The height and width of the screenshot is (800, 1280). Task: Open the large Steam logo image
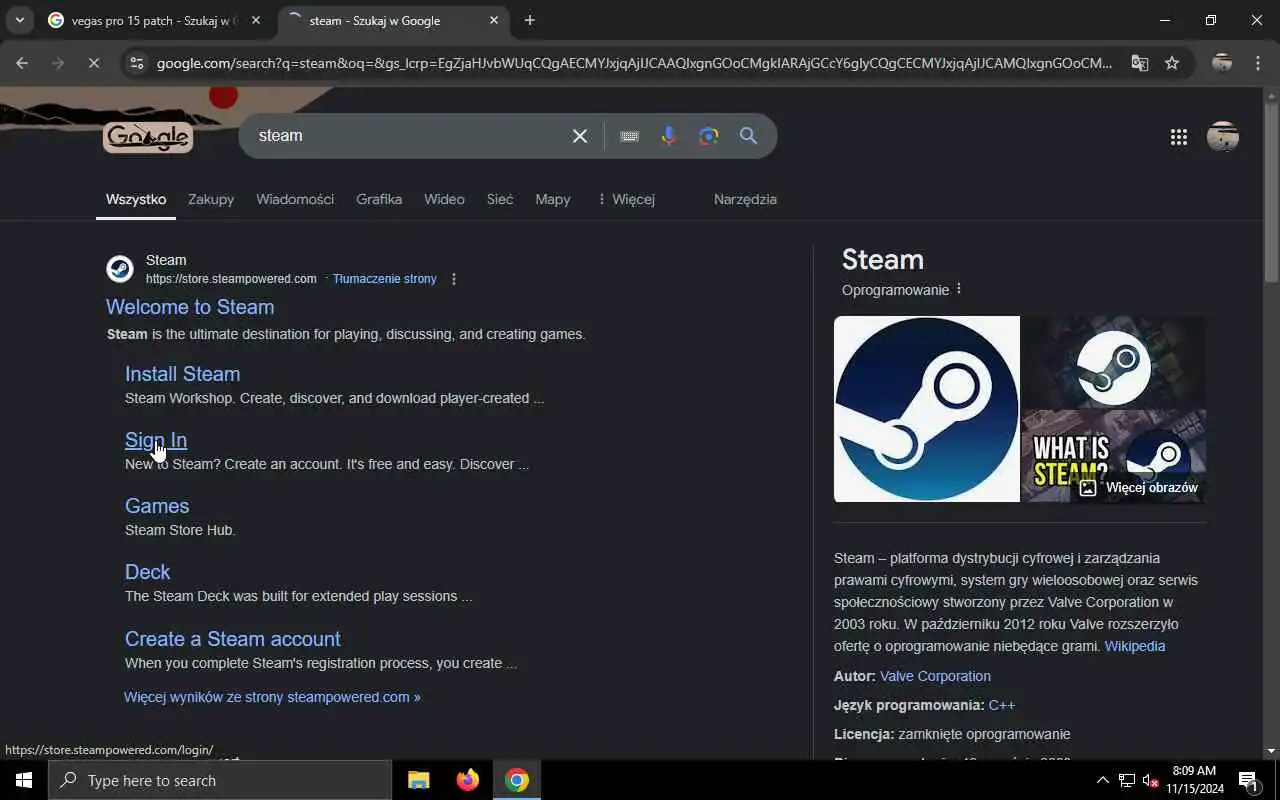[927, 409]
